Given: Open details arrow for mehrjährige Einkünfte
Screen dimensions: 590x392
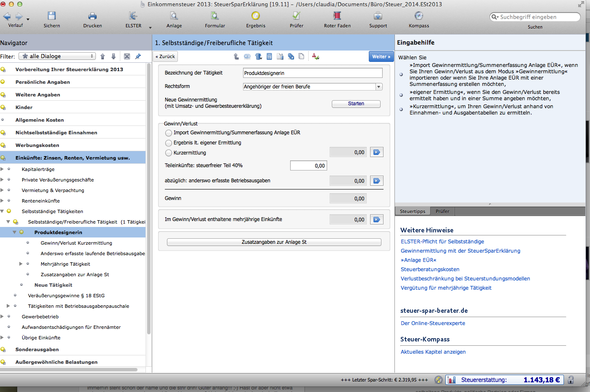Looking at the screenshot, I should coord(377,220).
